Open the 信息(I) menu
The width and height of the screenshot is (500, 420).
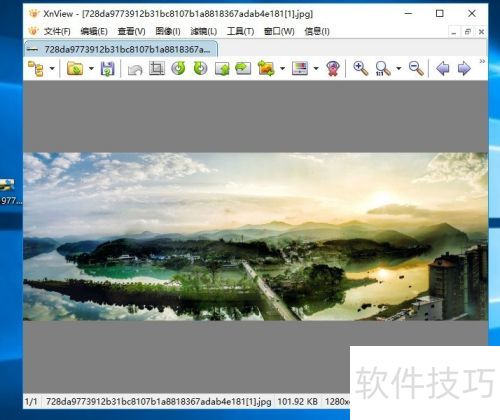tap(317, 31)
